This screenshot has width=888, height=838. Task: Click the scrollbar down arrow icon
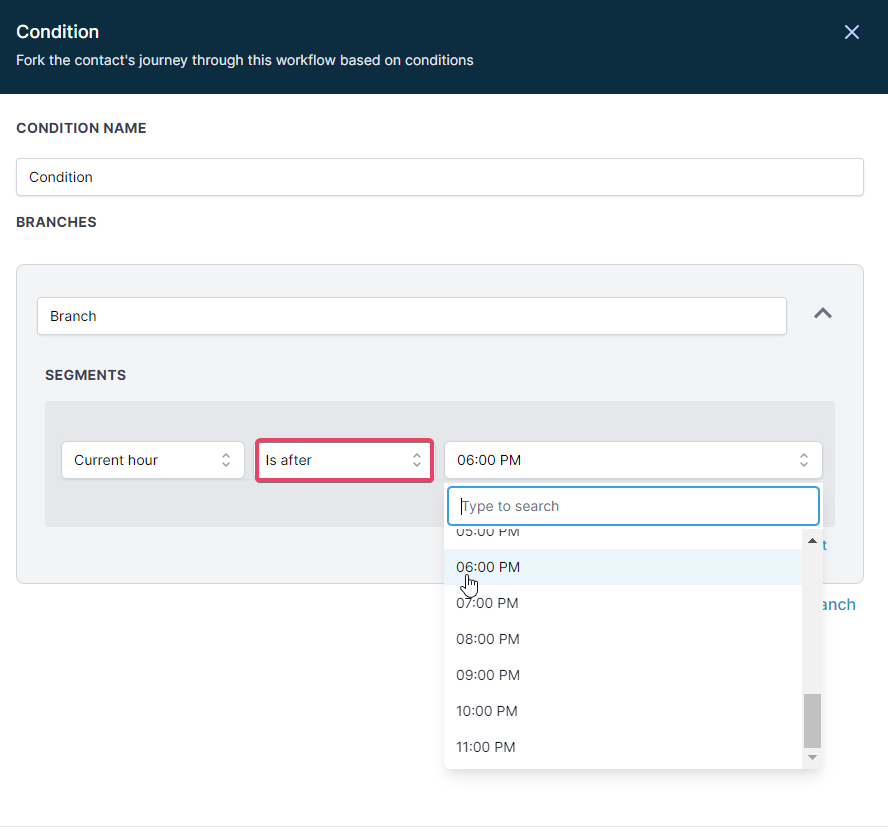812,758
